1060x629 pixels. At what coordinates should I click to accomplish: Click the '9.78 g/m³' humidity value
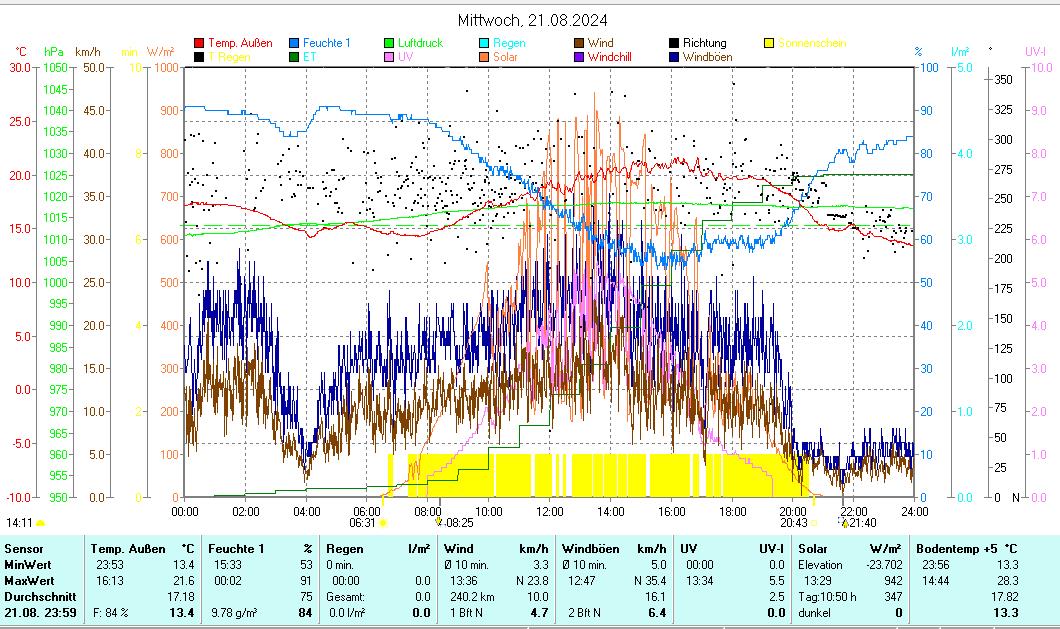pos(234,613)
